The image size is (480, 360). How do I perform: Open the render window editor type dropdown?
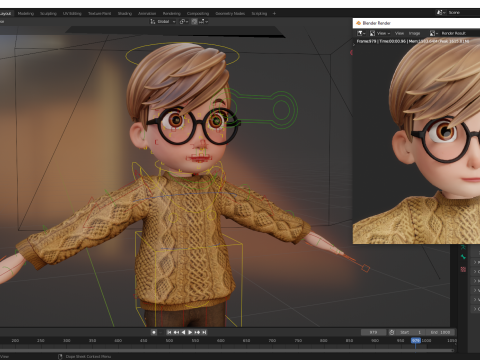tap(361, 33)
